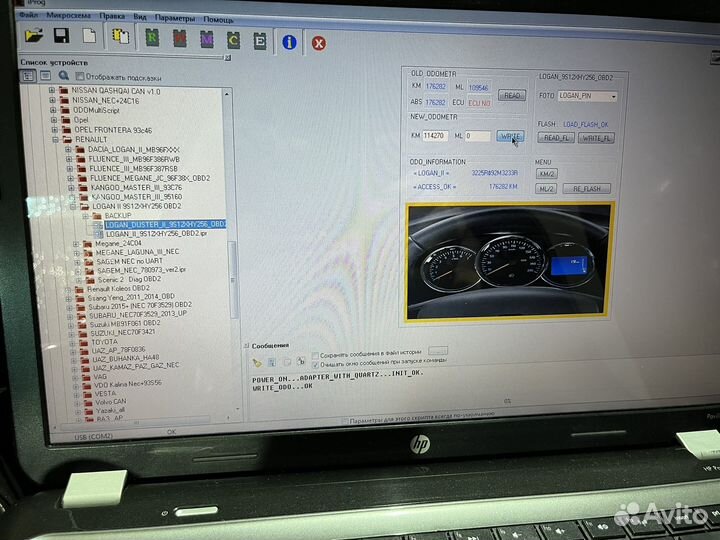720x540 pixels.
Task: Toggle the 'Отображать подсказки' checkbox
Action: pyautogui.click(x=80, y=76)
